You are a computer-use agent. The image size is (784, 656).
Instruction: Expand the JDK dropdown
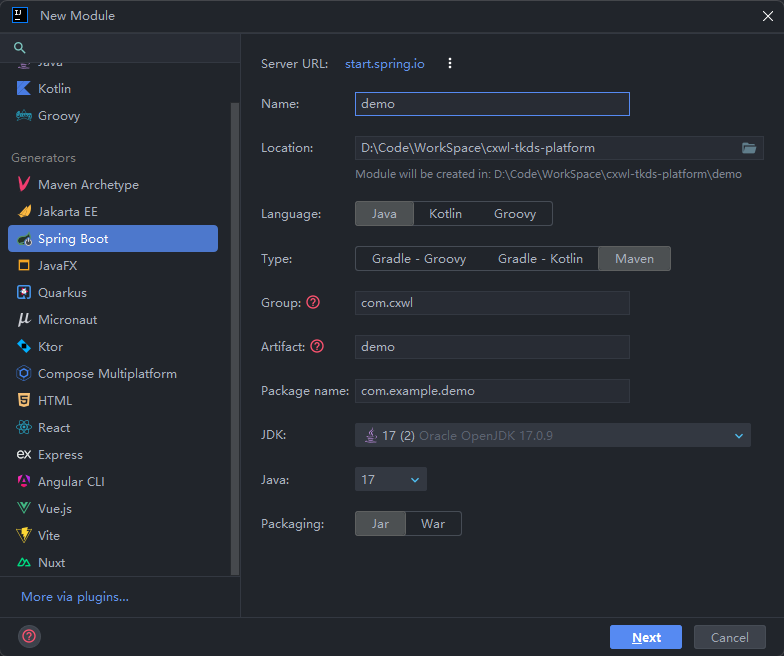(739, 435)
